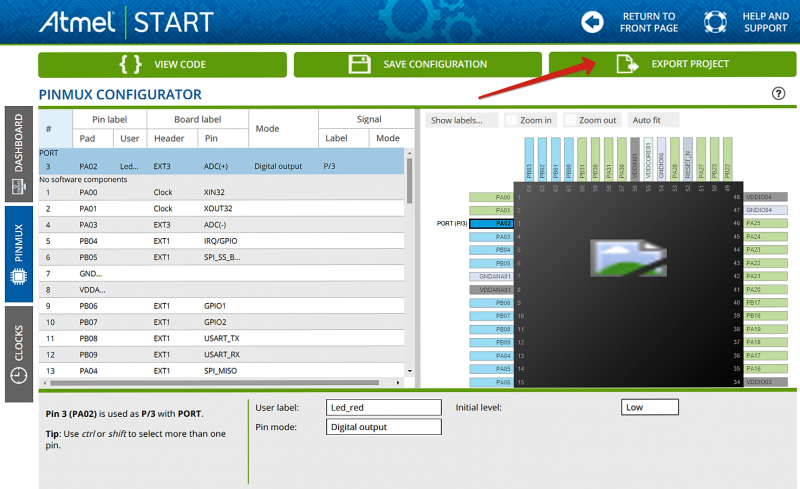Viewport: 800px width, 489px height.
Task: Click the PA03 pin on chip diagram
Action: [491, 237]
